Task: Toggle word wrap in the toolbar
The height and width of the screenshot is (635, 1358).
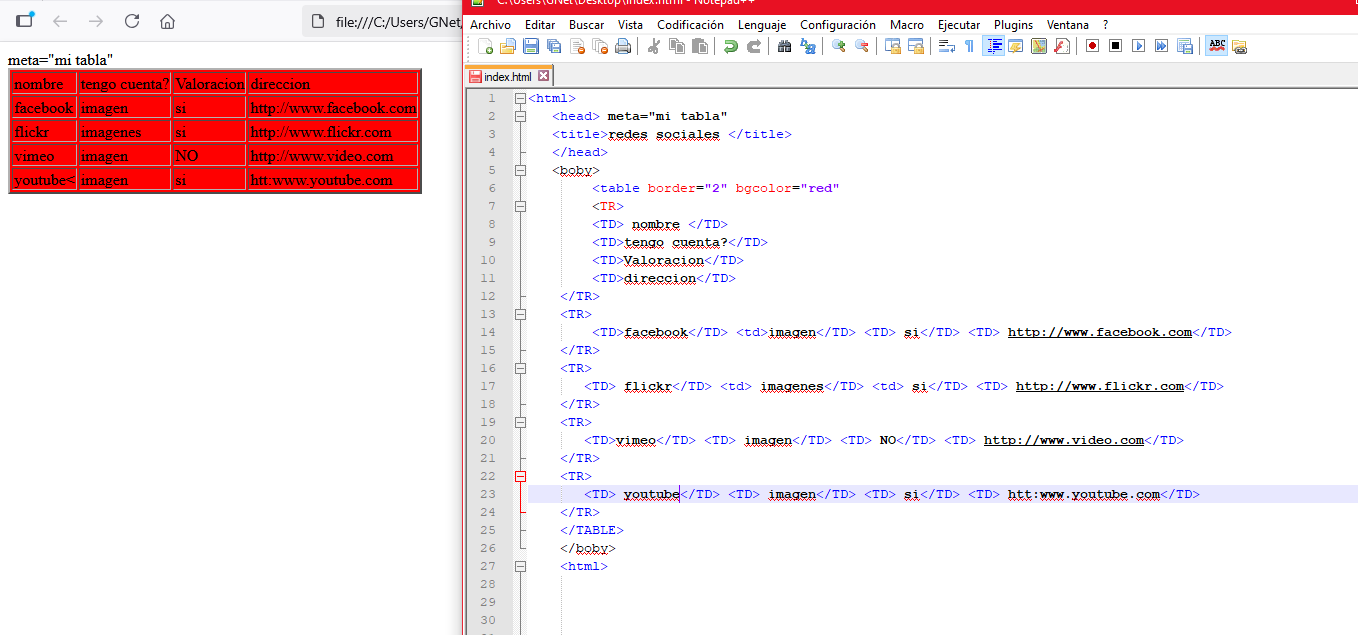Action: (x=946, y=46)
